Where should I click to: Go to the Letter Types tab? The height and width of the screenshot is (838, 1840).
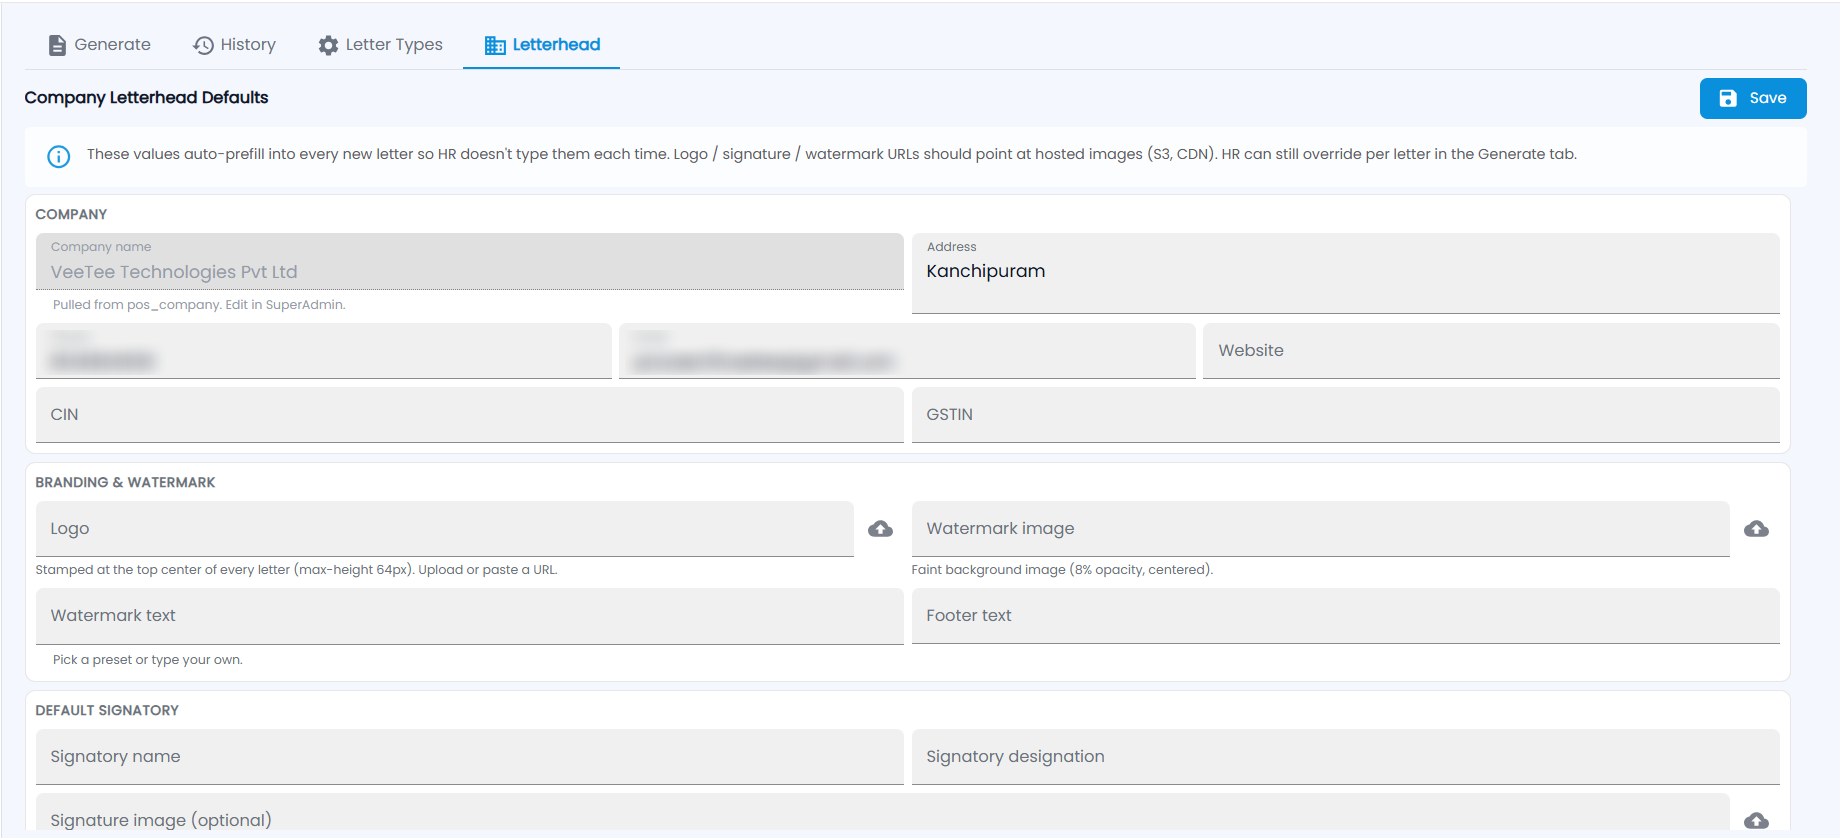point(381,45)
